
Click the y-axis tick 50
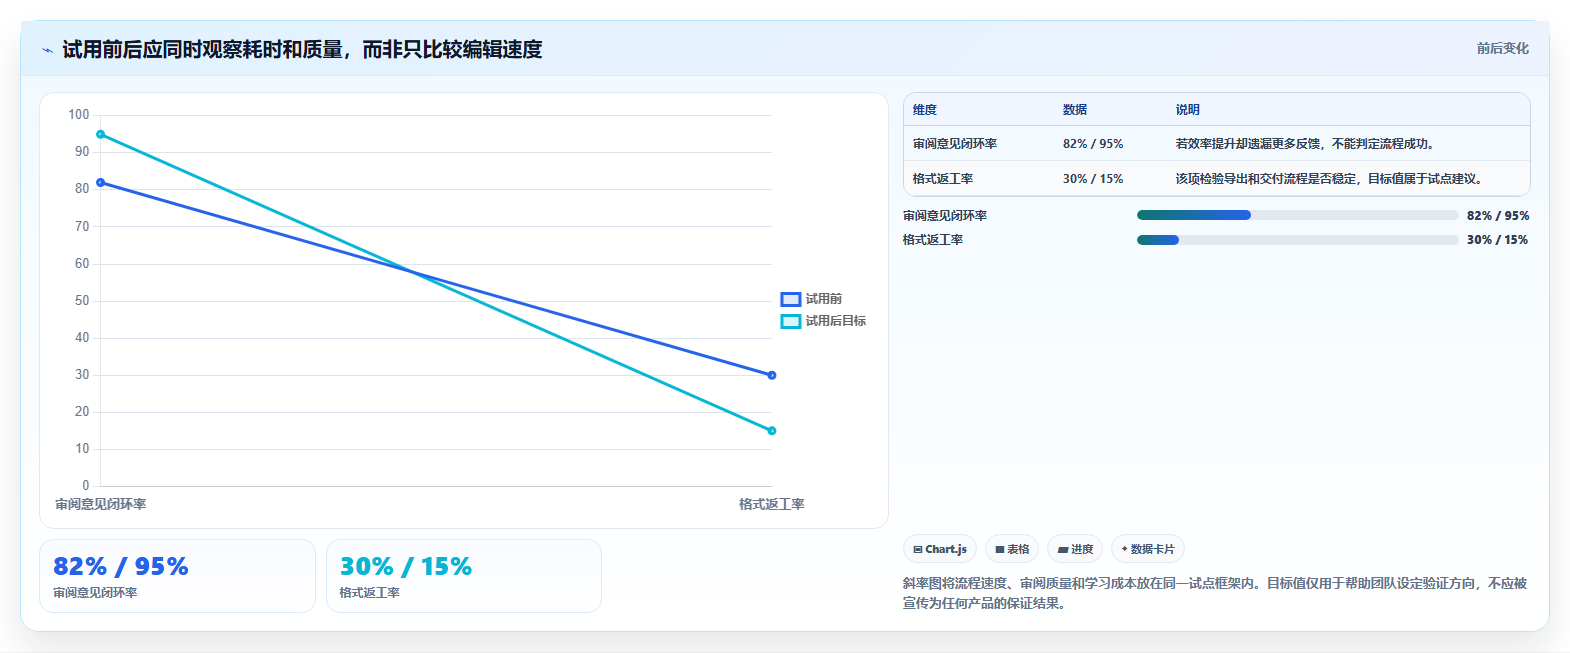pos(82,301)
